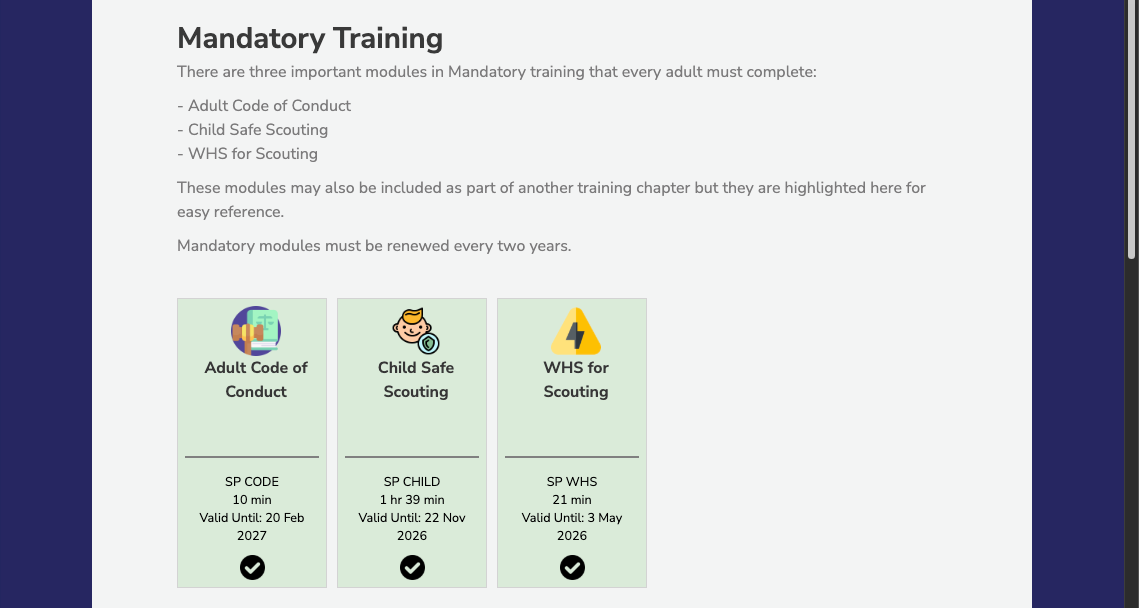Image resolution: width=1139 pixels, height=608 pixels.
Task: Click the 'Valid Until: 22 Nov 2026' text
Action: pos(412,527)
